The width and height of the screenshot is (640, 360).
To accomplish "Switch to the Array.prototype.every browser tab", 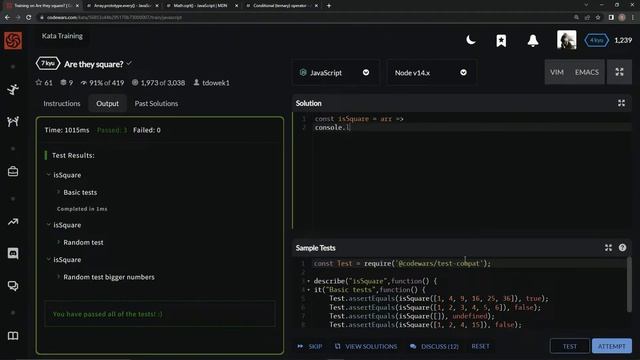I will coord(122,6).
